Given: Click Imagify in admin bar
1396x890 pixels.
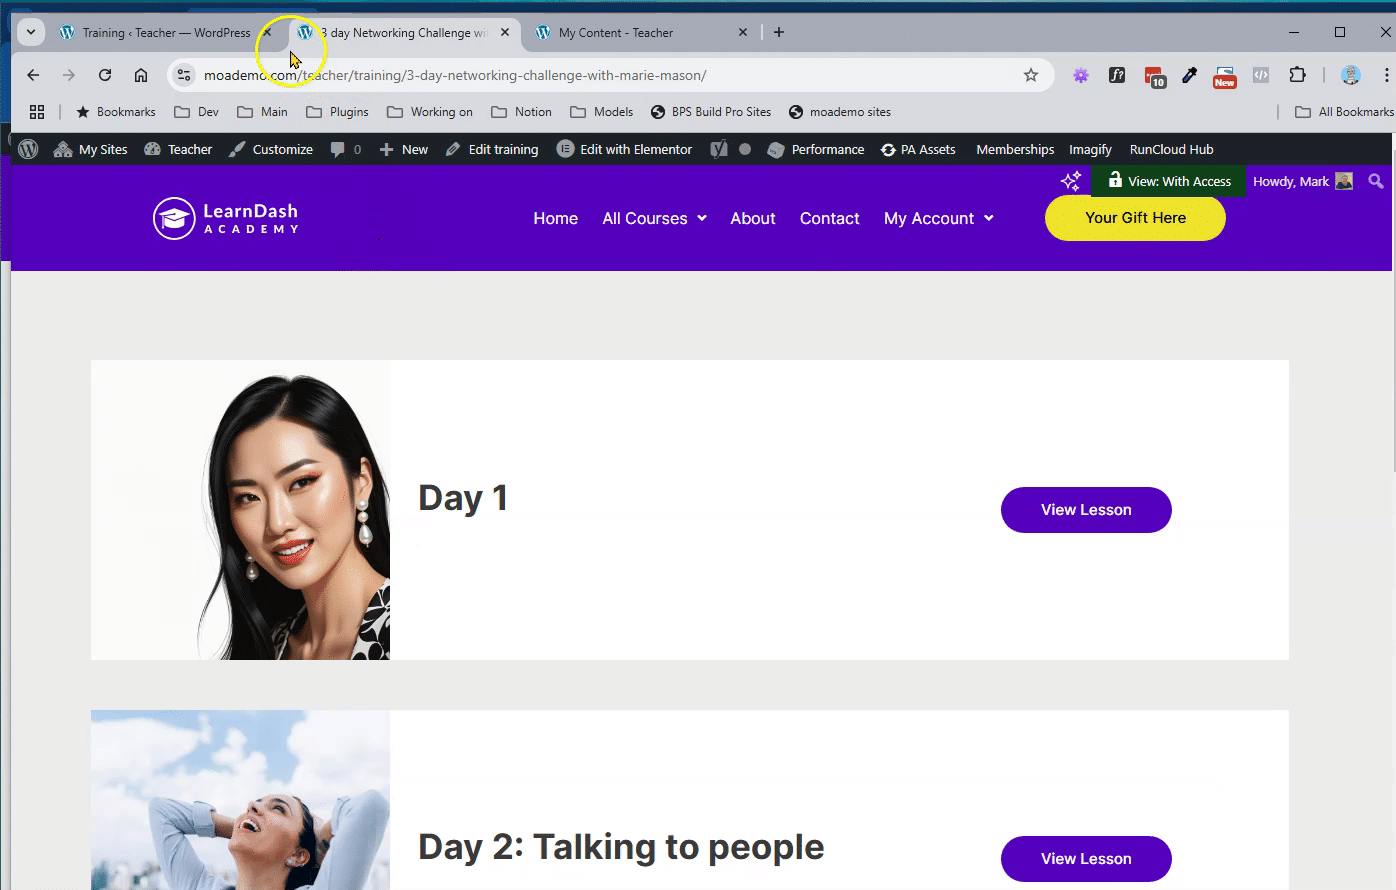Looking at the screenshot, I should pos(1090,149).
